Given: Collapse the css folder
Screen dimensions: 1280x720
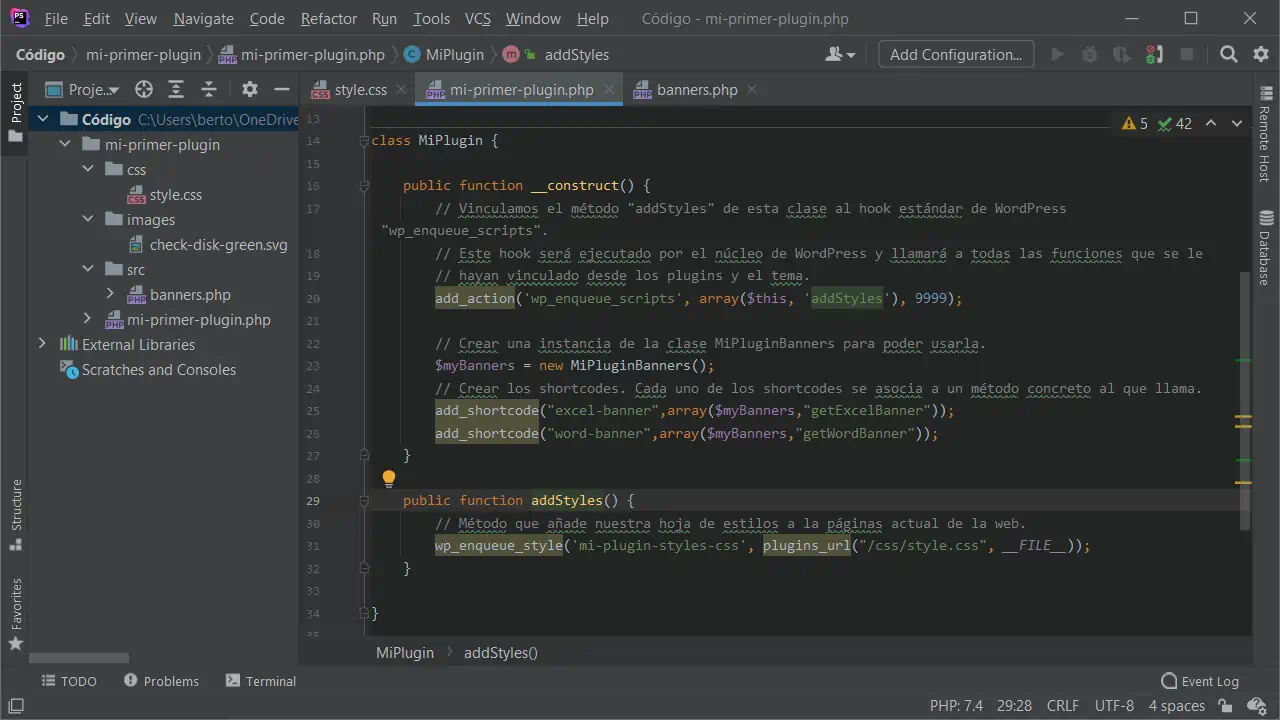Looking at the screenshot, I should [88, 169].
